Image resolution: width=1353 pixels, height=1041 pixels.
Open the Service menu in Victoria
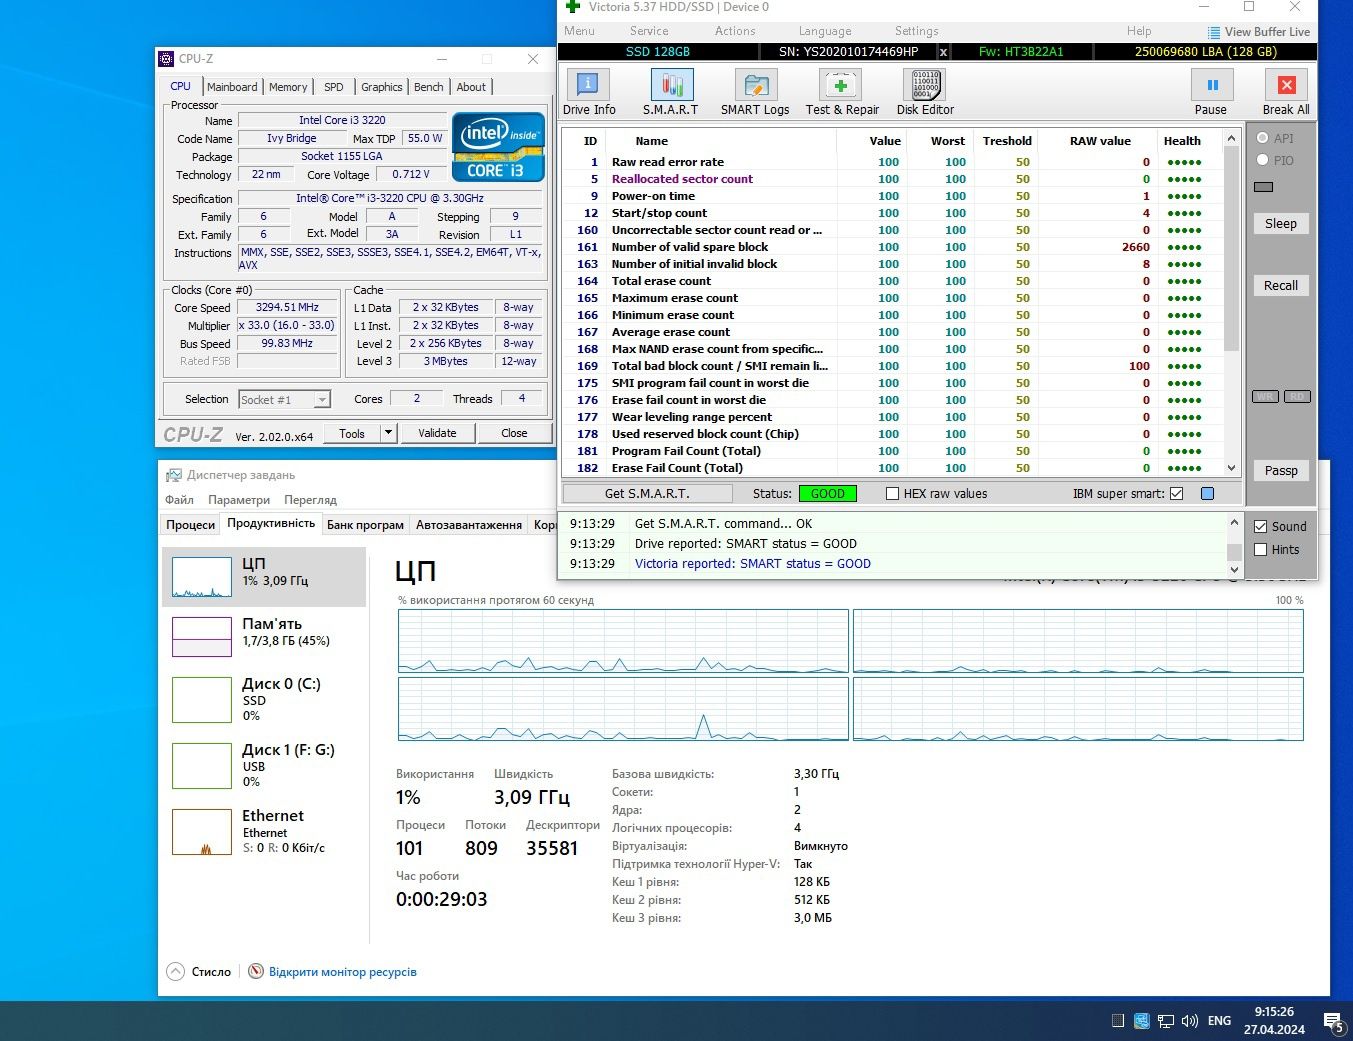649,31
